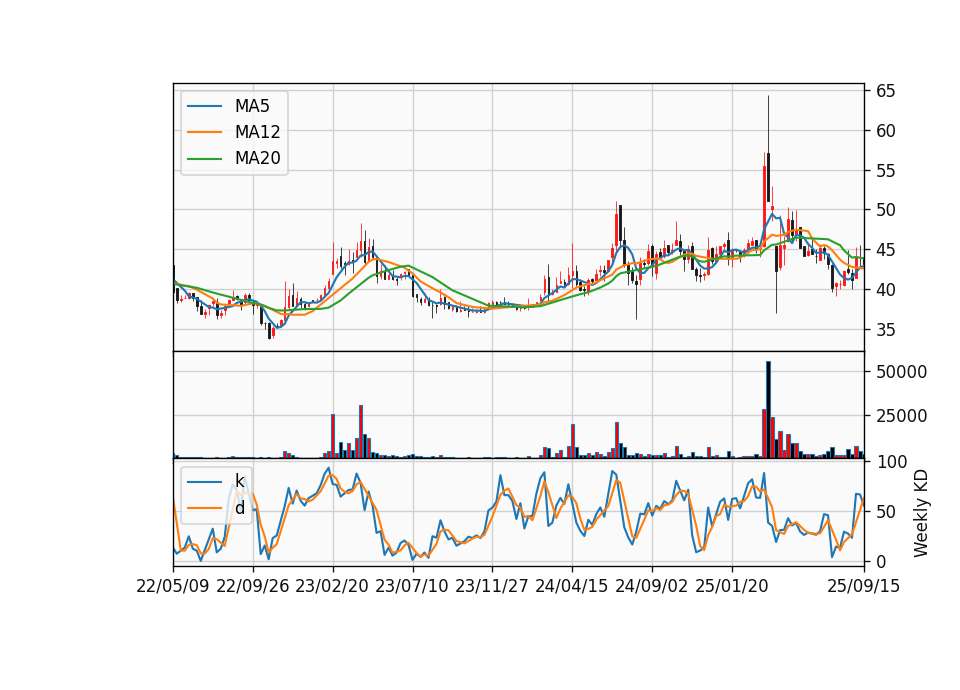Click the d legend label in KD panel

point(239,508)
